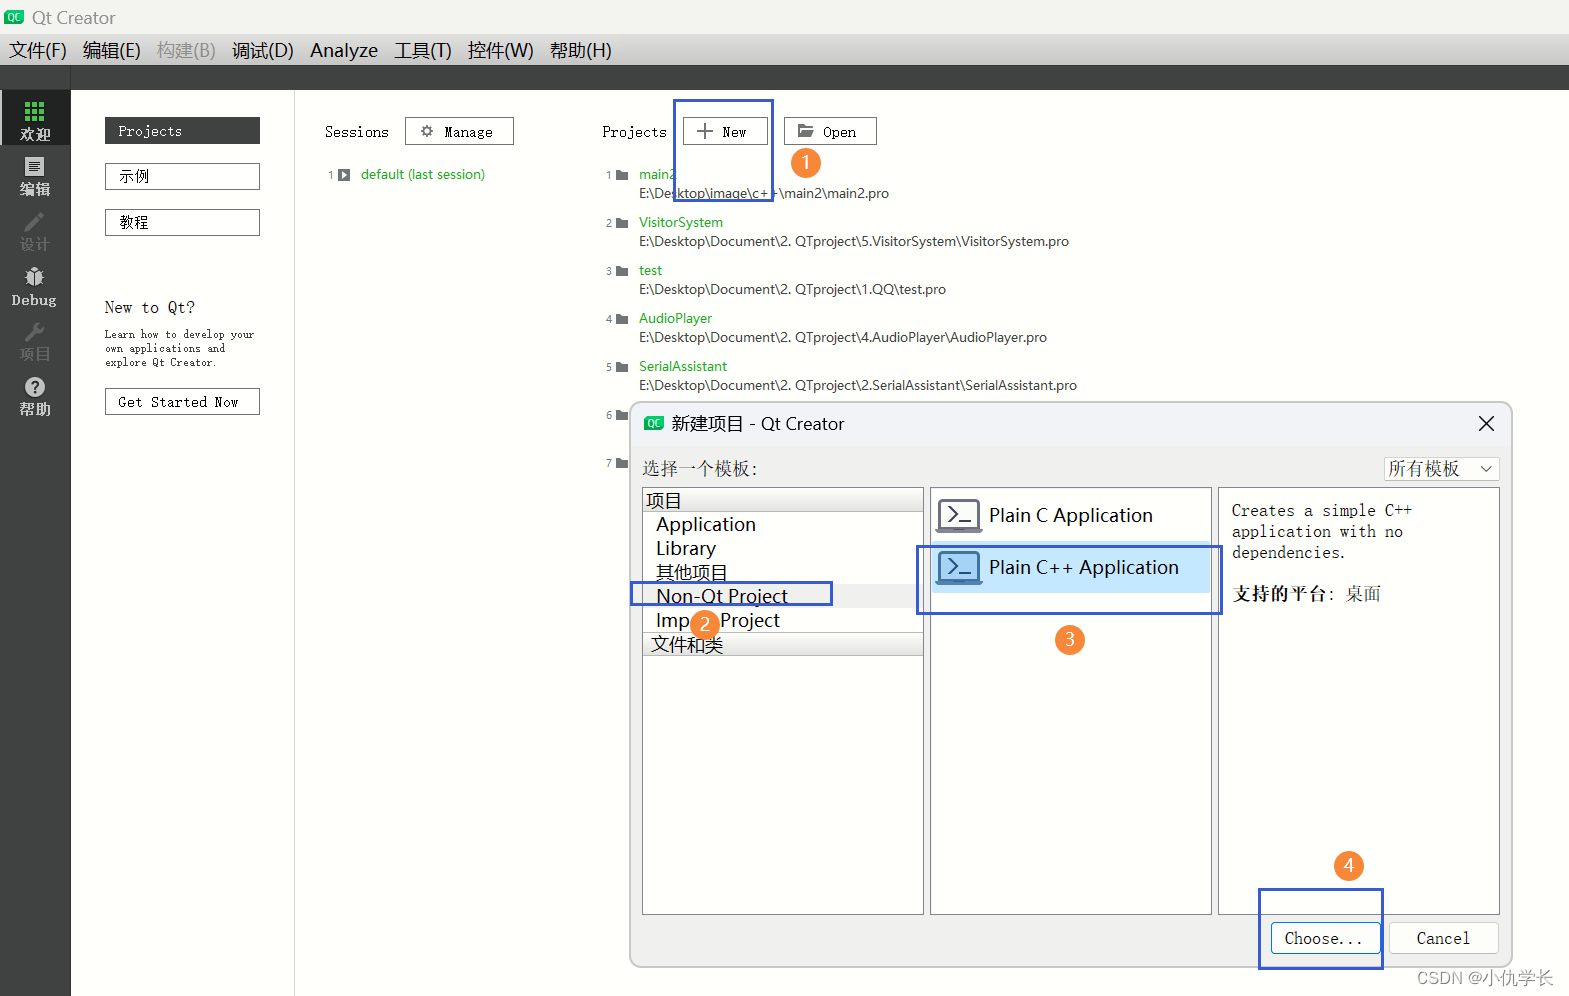
Task: Cancel the new project dialog
Action: [x=1443, y=938]
